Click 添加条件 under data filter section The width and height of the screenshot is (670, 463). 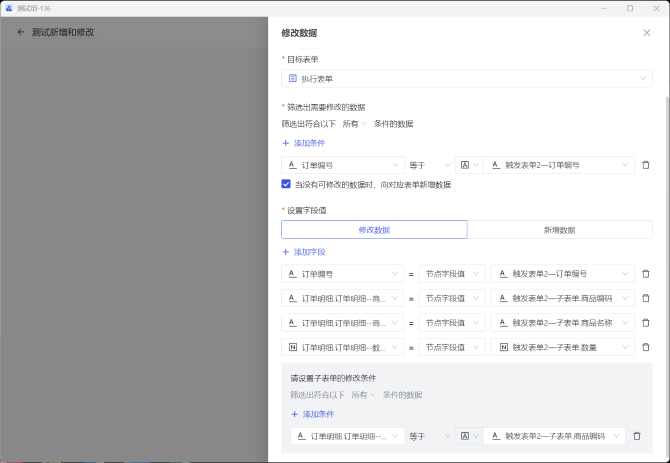(303, 144)
